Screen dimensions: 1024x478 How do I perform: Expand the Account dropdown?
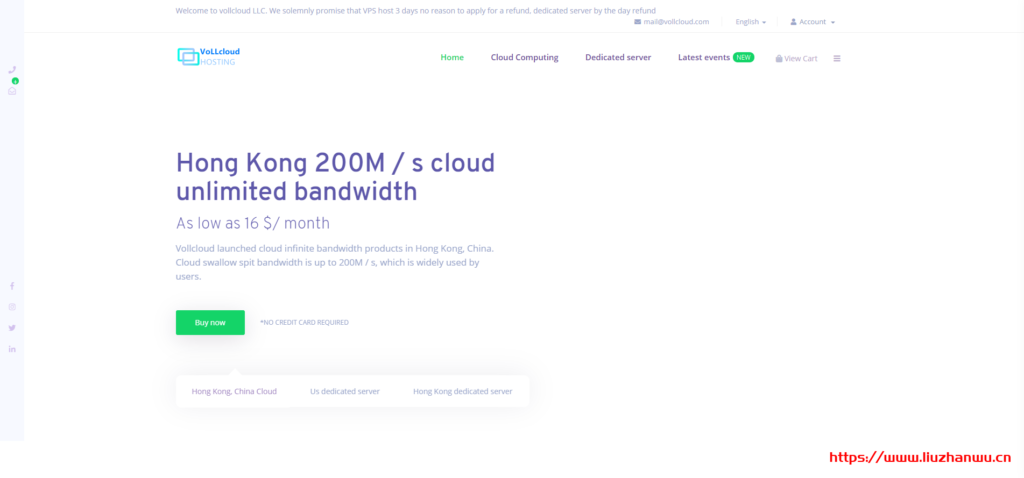point(812,21)
